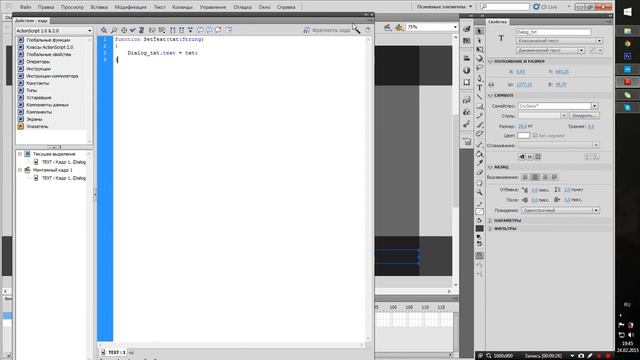
Task: Select the Subselection tool
Action: [x=480, y=40]
